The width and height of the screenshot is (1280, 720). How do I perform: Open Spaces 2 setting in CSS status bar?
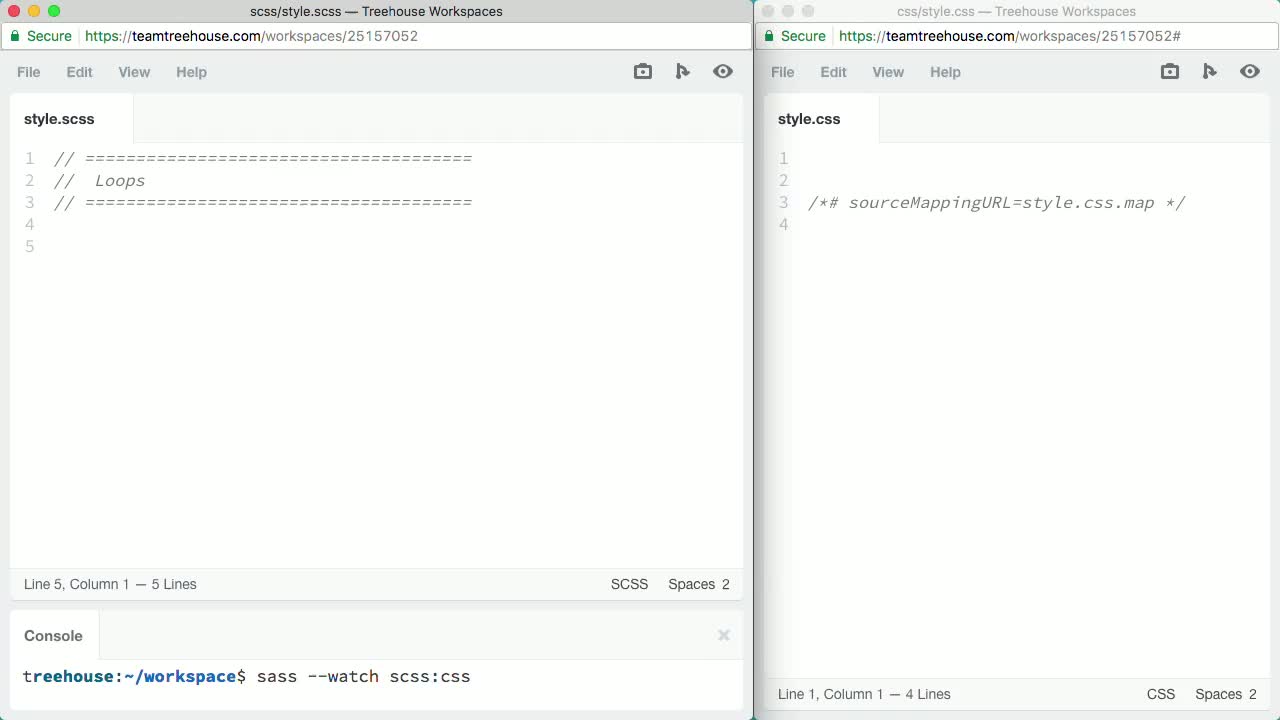coord(1225,694)
